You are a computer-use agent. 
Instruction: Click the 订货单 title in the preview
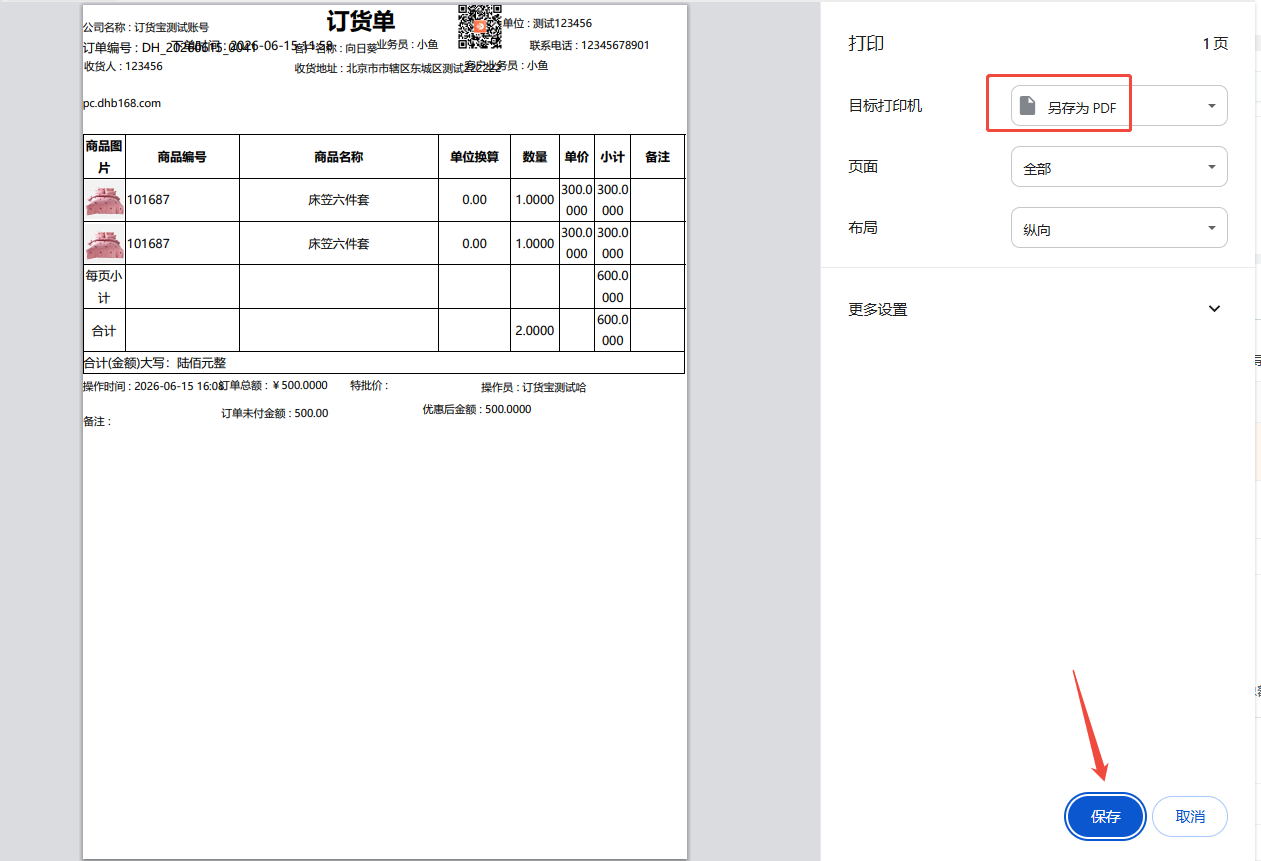(361, 21)
